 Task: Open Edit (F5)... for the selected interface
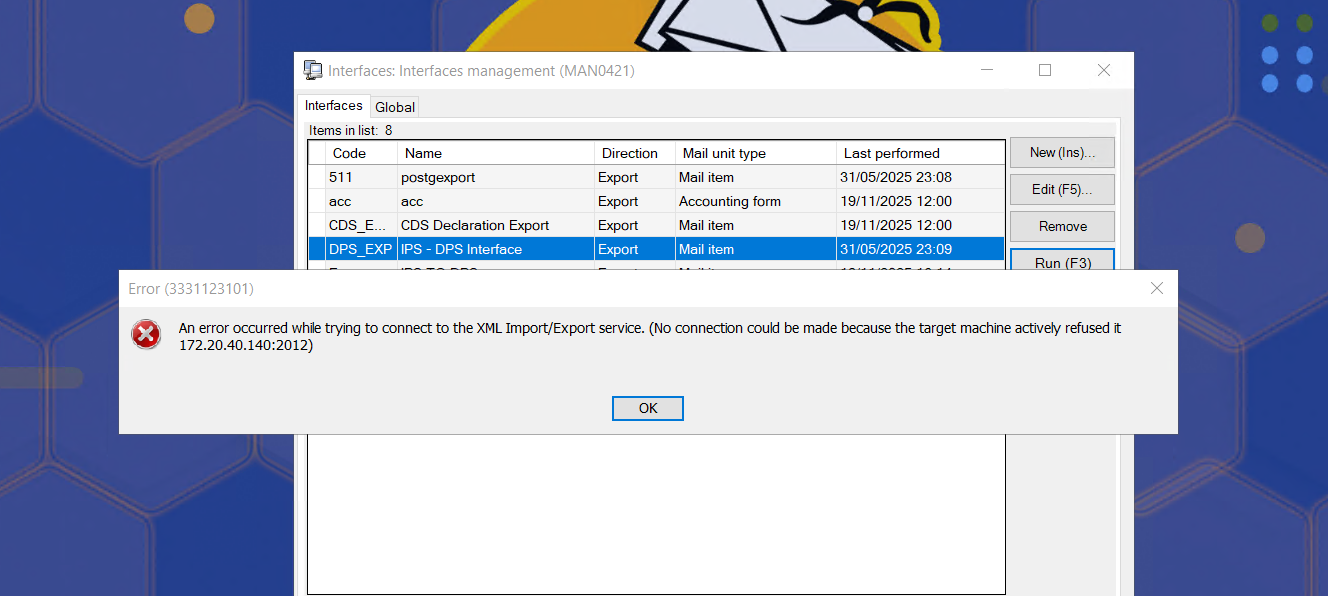pyautogui.click(x=1062, y=190)
